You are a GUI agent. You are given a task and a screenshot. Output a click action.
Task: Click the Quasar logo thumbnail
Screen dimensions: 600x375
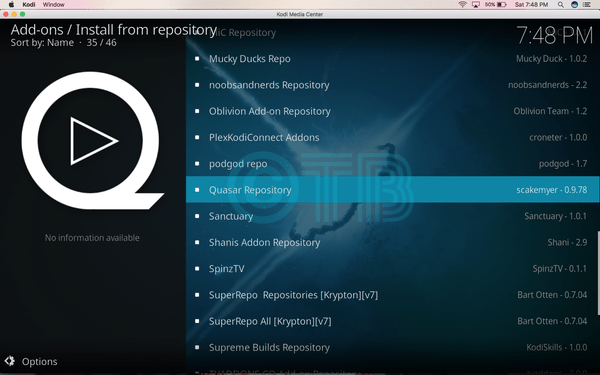(x=93, y=140)
